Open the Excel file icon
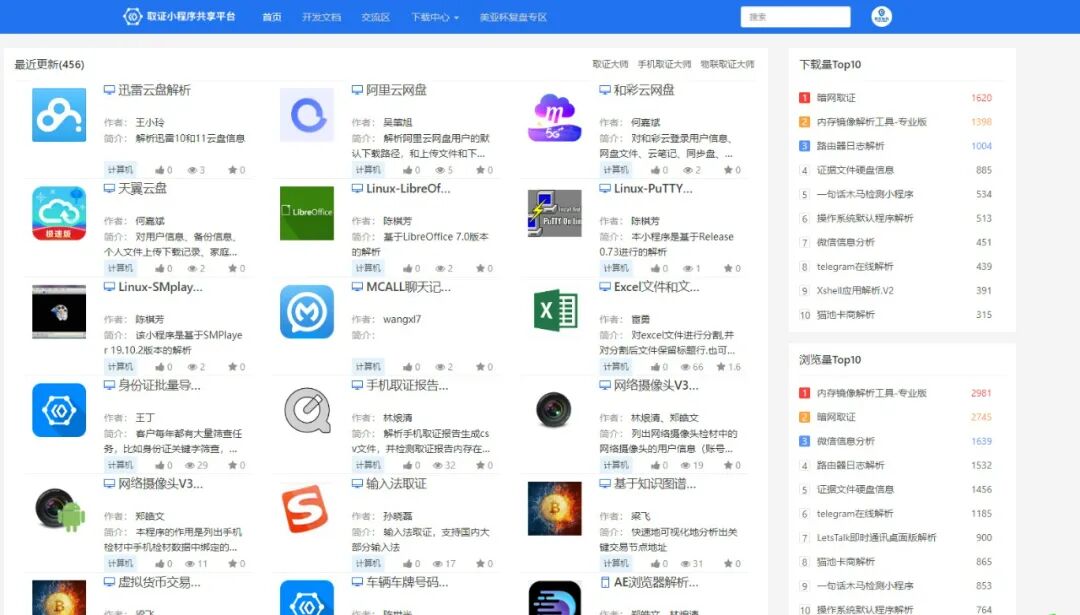This screenshot has width=1080, height=615. click(554, 311)
